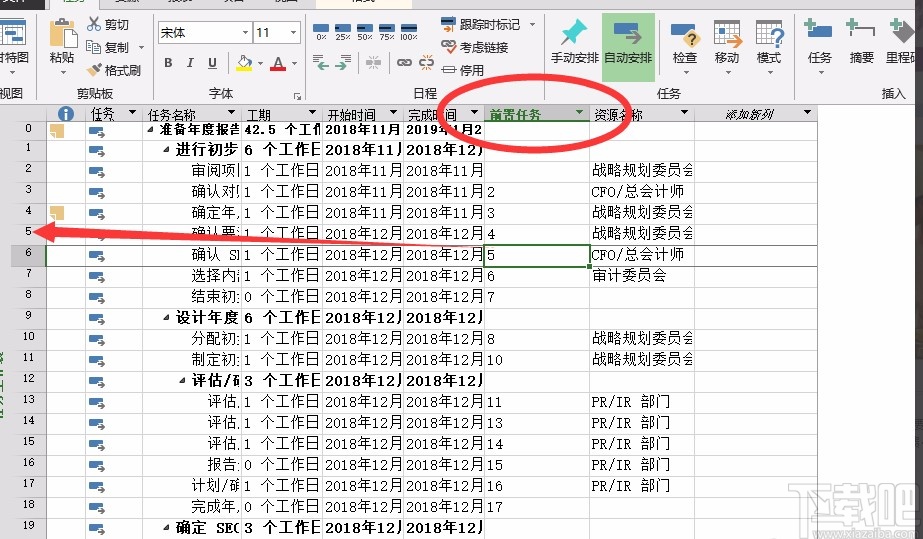Select the Format Painter (格式刷) brush
Screen dimensions: 923x539
pos(94,70)
